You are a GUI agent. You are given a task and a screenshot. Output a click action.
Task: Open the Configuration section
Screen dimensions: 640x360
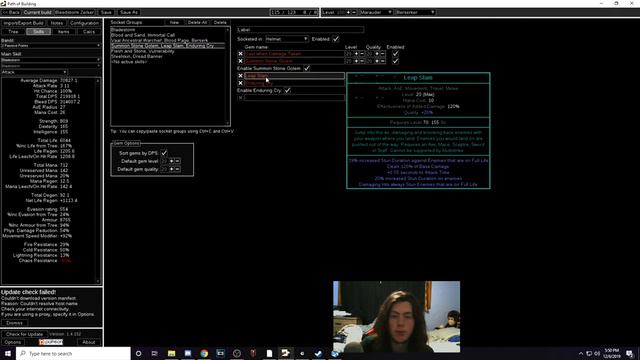coord(84,23)
